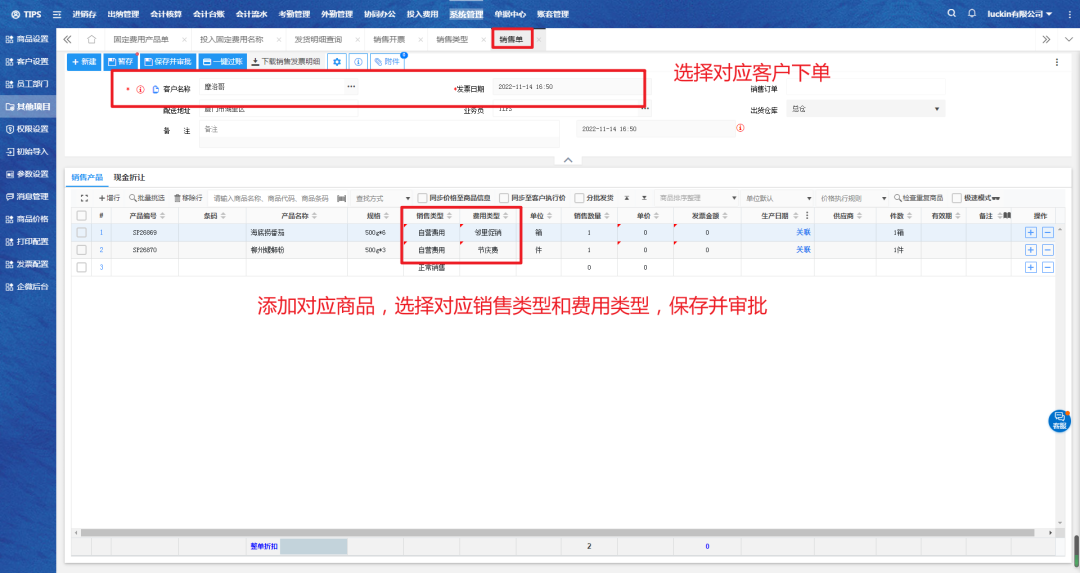The height and width of the screenshot is (573, 1080).
Task: Click the home icon in tab bar
Action: click(91, 39)
